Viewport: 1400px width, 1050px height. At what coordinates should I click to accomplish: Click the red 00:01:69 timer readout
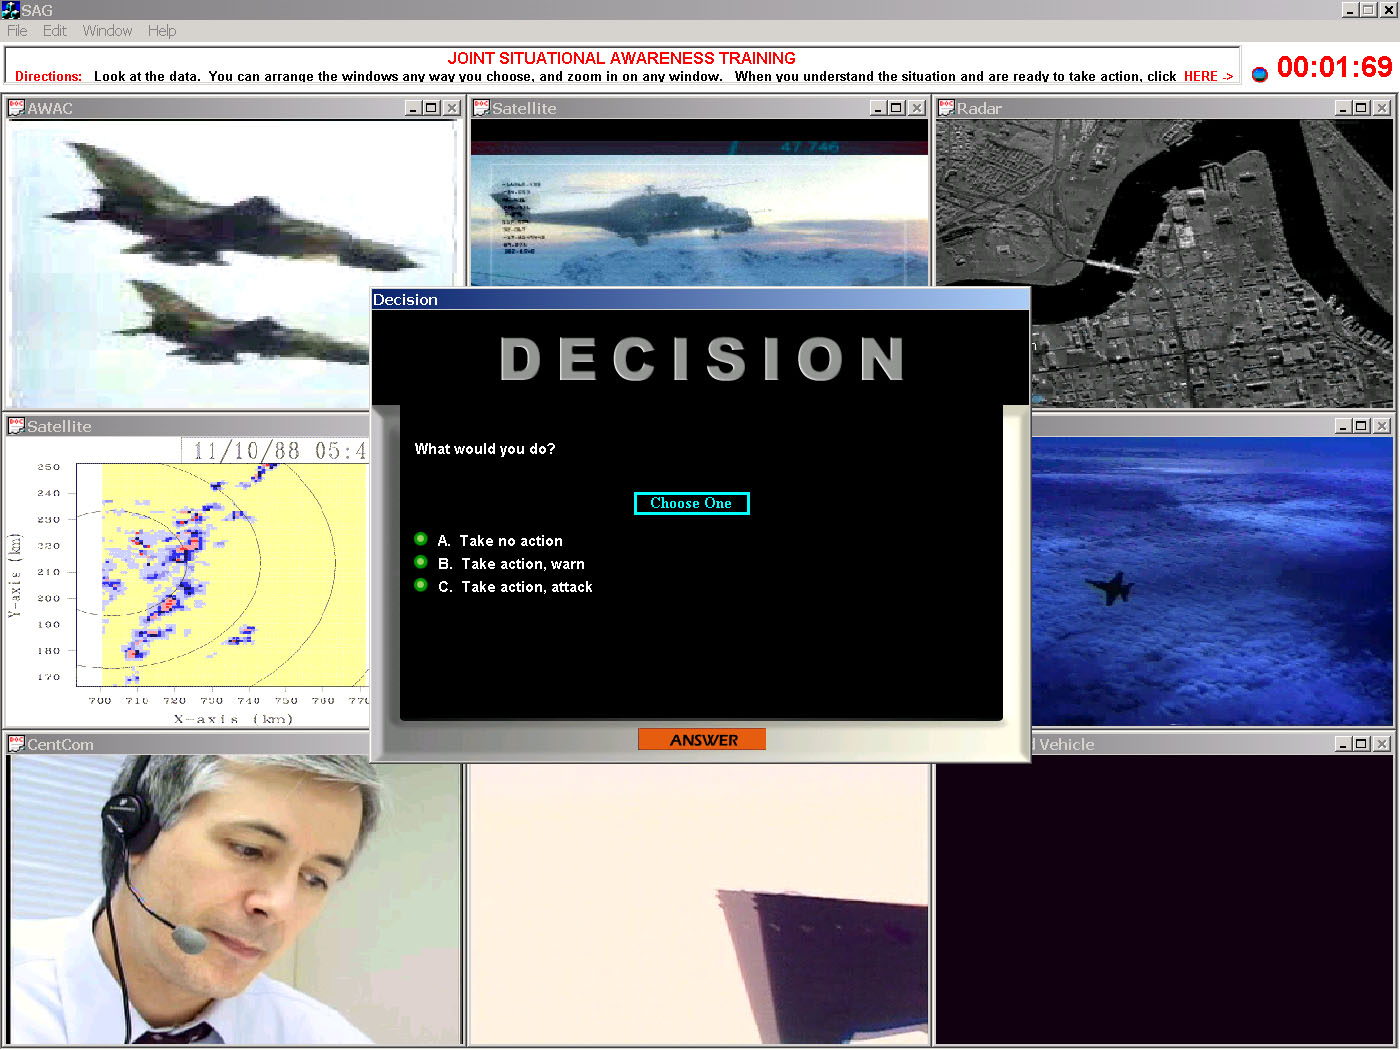point(1334,67)
